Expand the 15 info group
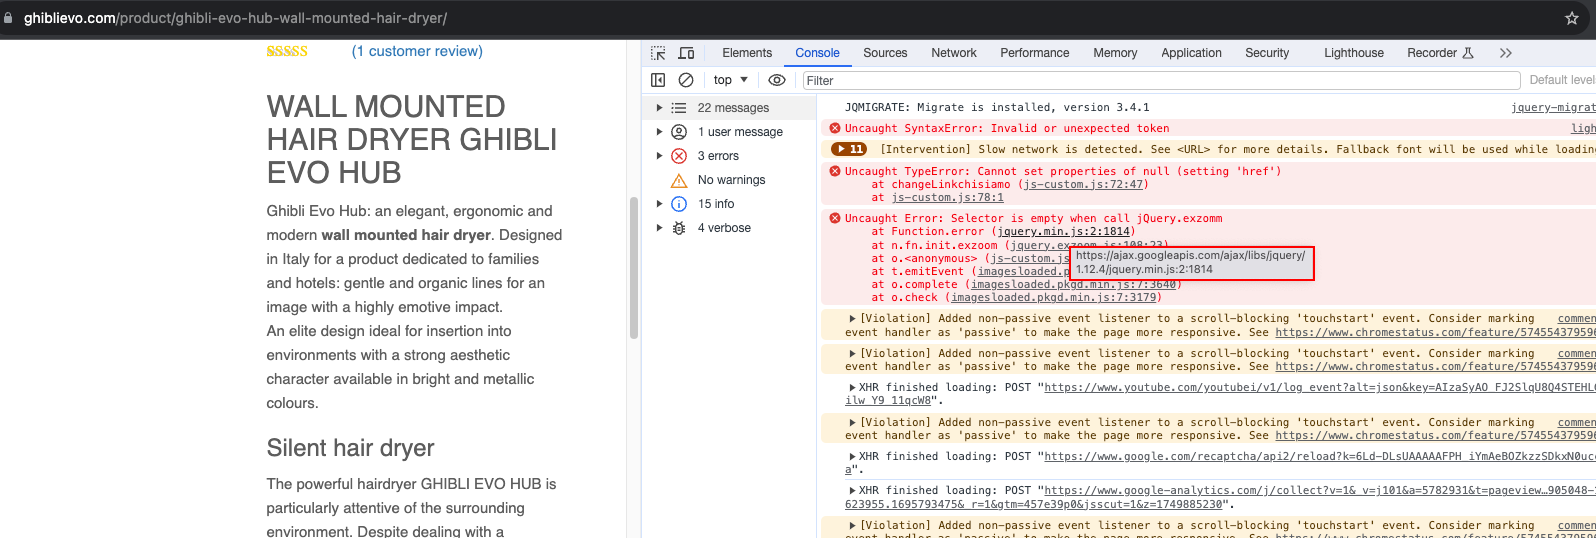1596x538 pixels. 659,204
